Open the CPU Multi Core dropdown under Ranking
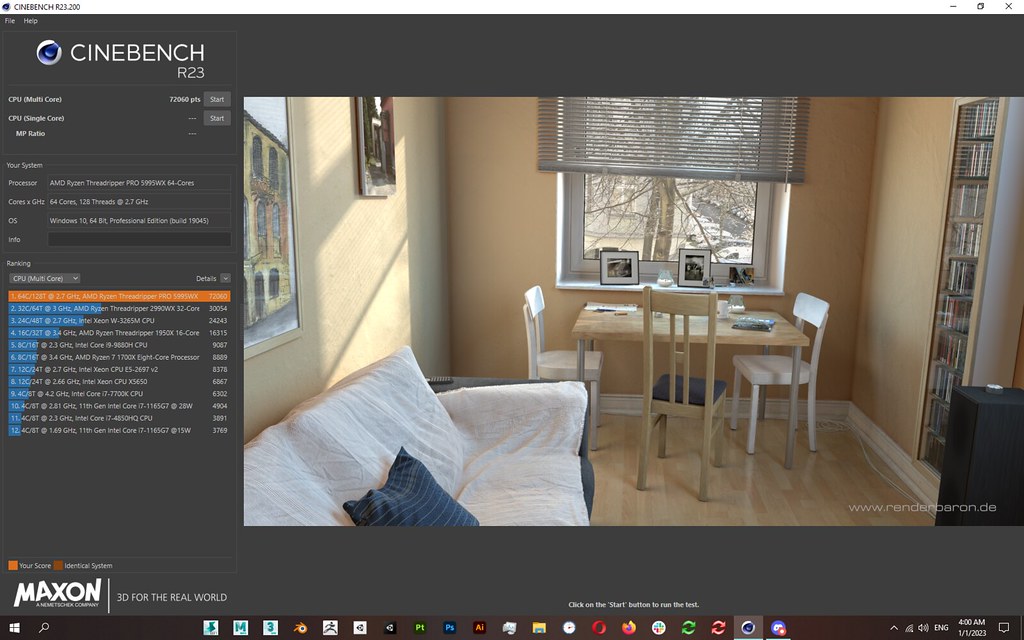Screen dimensions: 1024x640 tap(44, 278)
